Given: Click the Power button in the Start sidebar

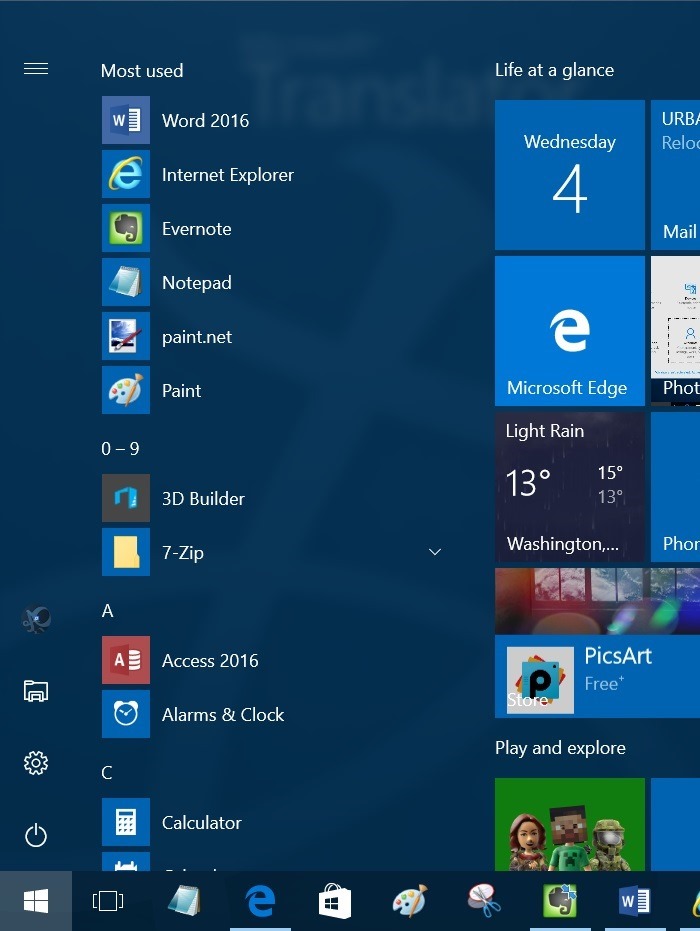Looking at the screenshot, I should click(x=36, y=835).
